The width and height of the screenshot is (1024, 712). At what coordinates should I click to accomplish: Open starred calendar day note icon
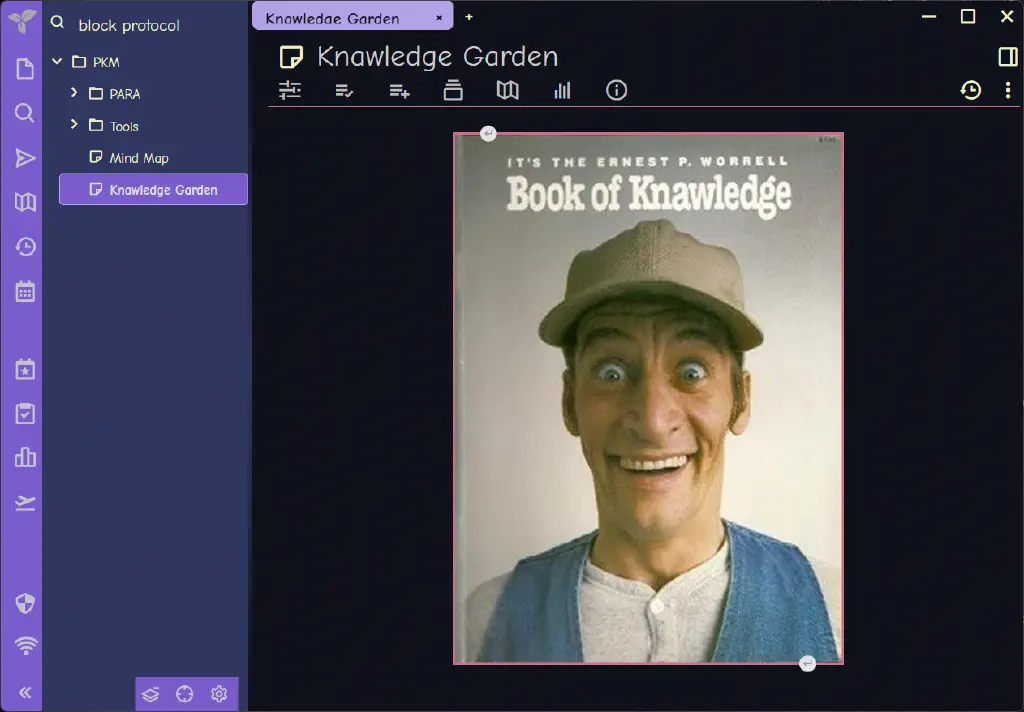25,369
